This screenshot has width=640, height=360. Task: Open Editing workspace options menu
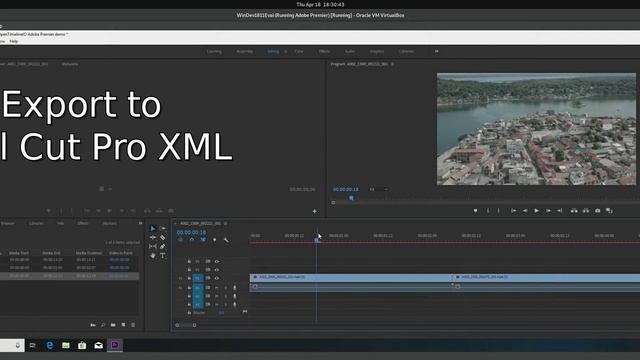[286, 51]
